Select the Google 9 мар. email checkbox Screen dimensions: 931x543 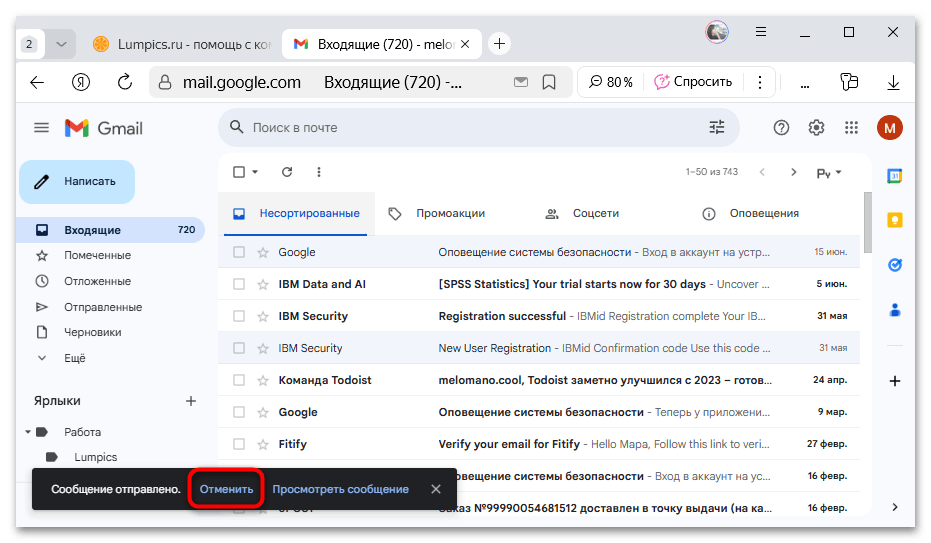(239, 412)
